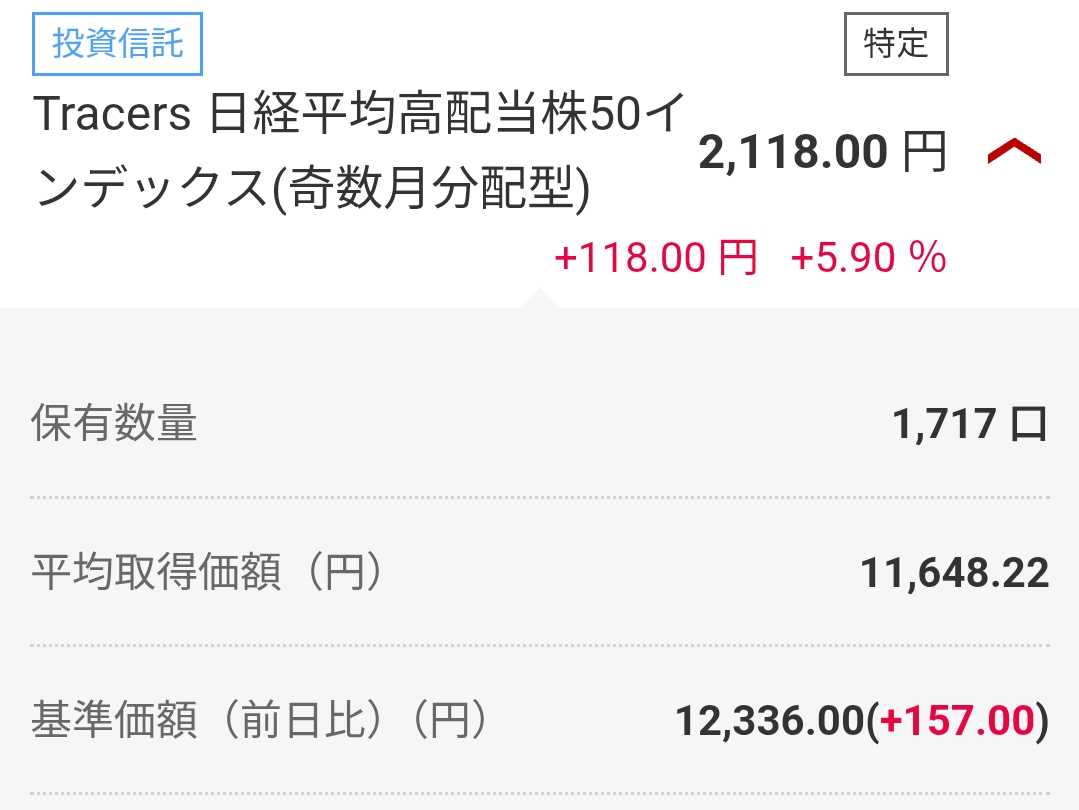1079x810 pixels.
Task: Select the 基準価額(前日比)(円) row label
Action: (x=259, y=720)
